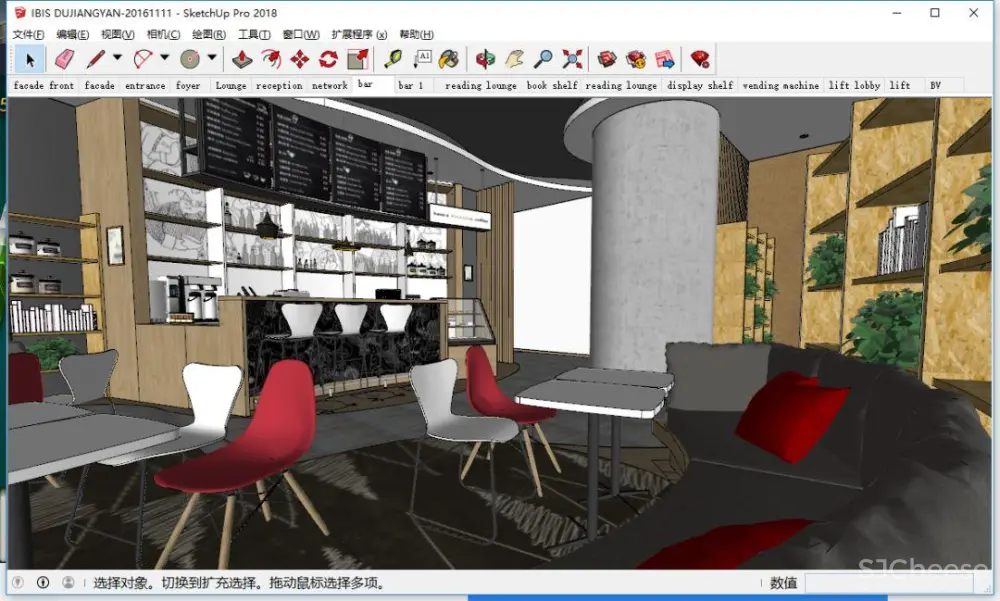Click the geo-location status bar icon
The width and height of the screenshot is (1000, 601).
[18, 582]
